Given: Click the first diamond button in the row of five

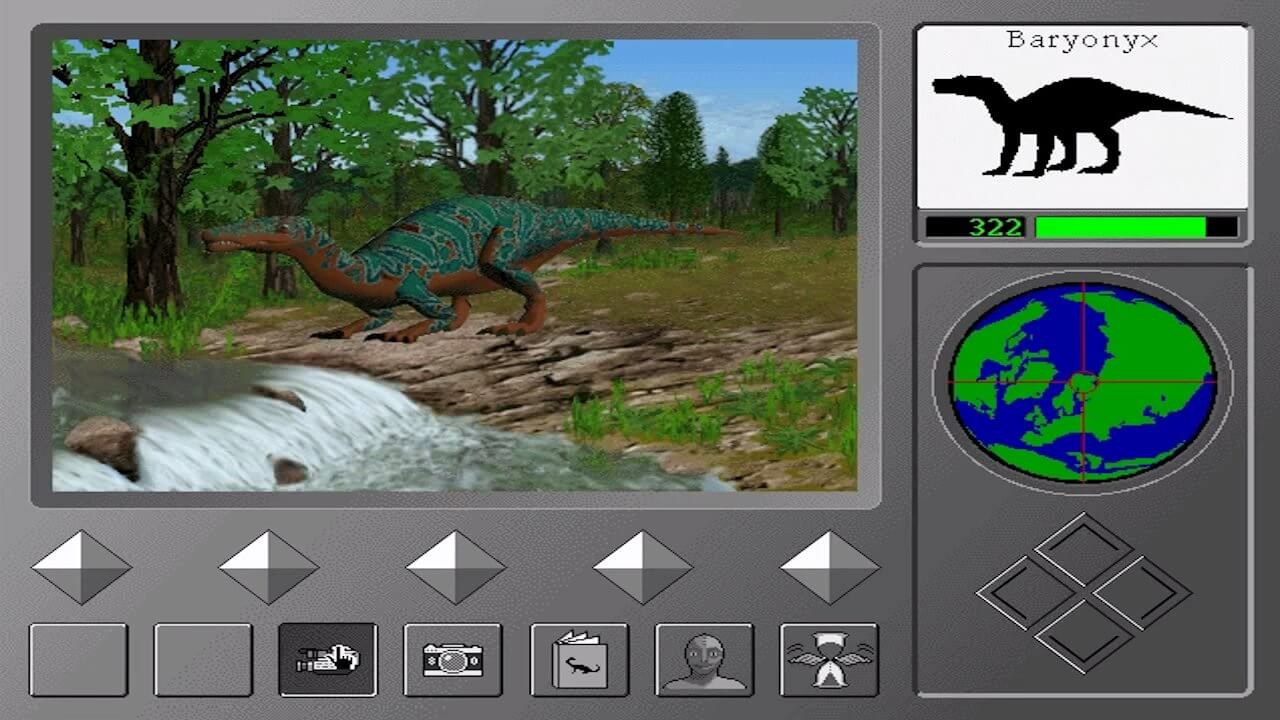Looking at the screenshot, I should (x=81, y=567).
